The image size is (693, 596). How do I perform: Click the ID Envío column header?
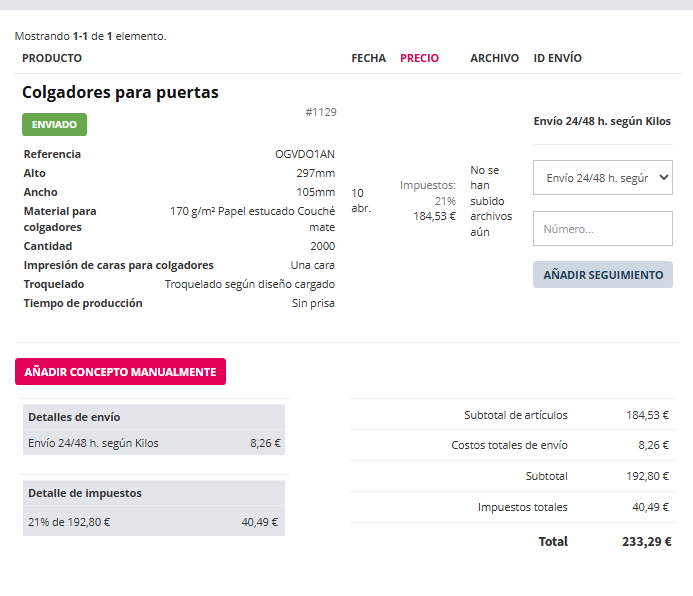coord(558,58)
